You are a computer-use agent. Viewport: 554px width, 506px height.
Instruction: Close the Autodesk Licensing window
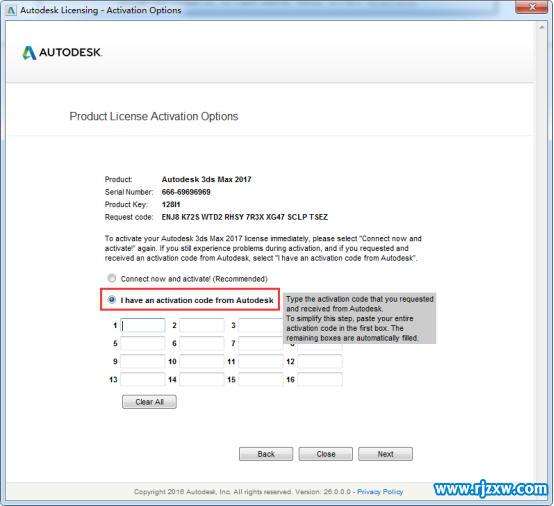tap(532, 7)
